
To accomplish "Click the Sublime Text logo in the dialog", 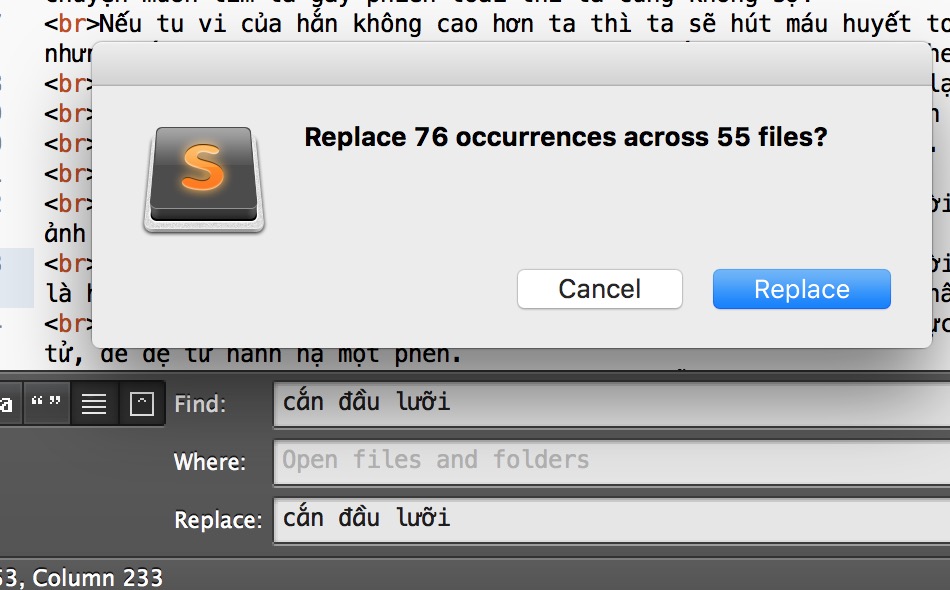I will pyautogui.click(x=204, y=179).
